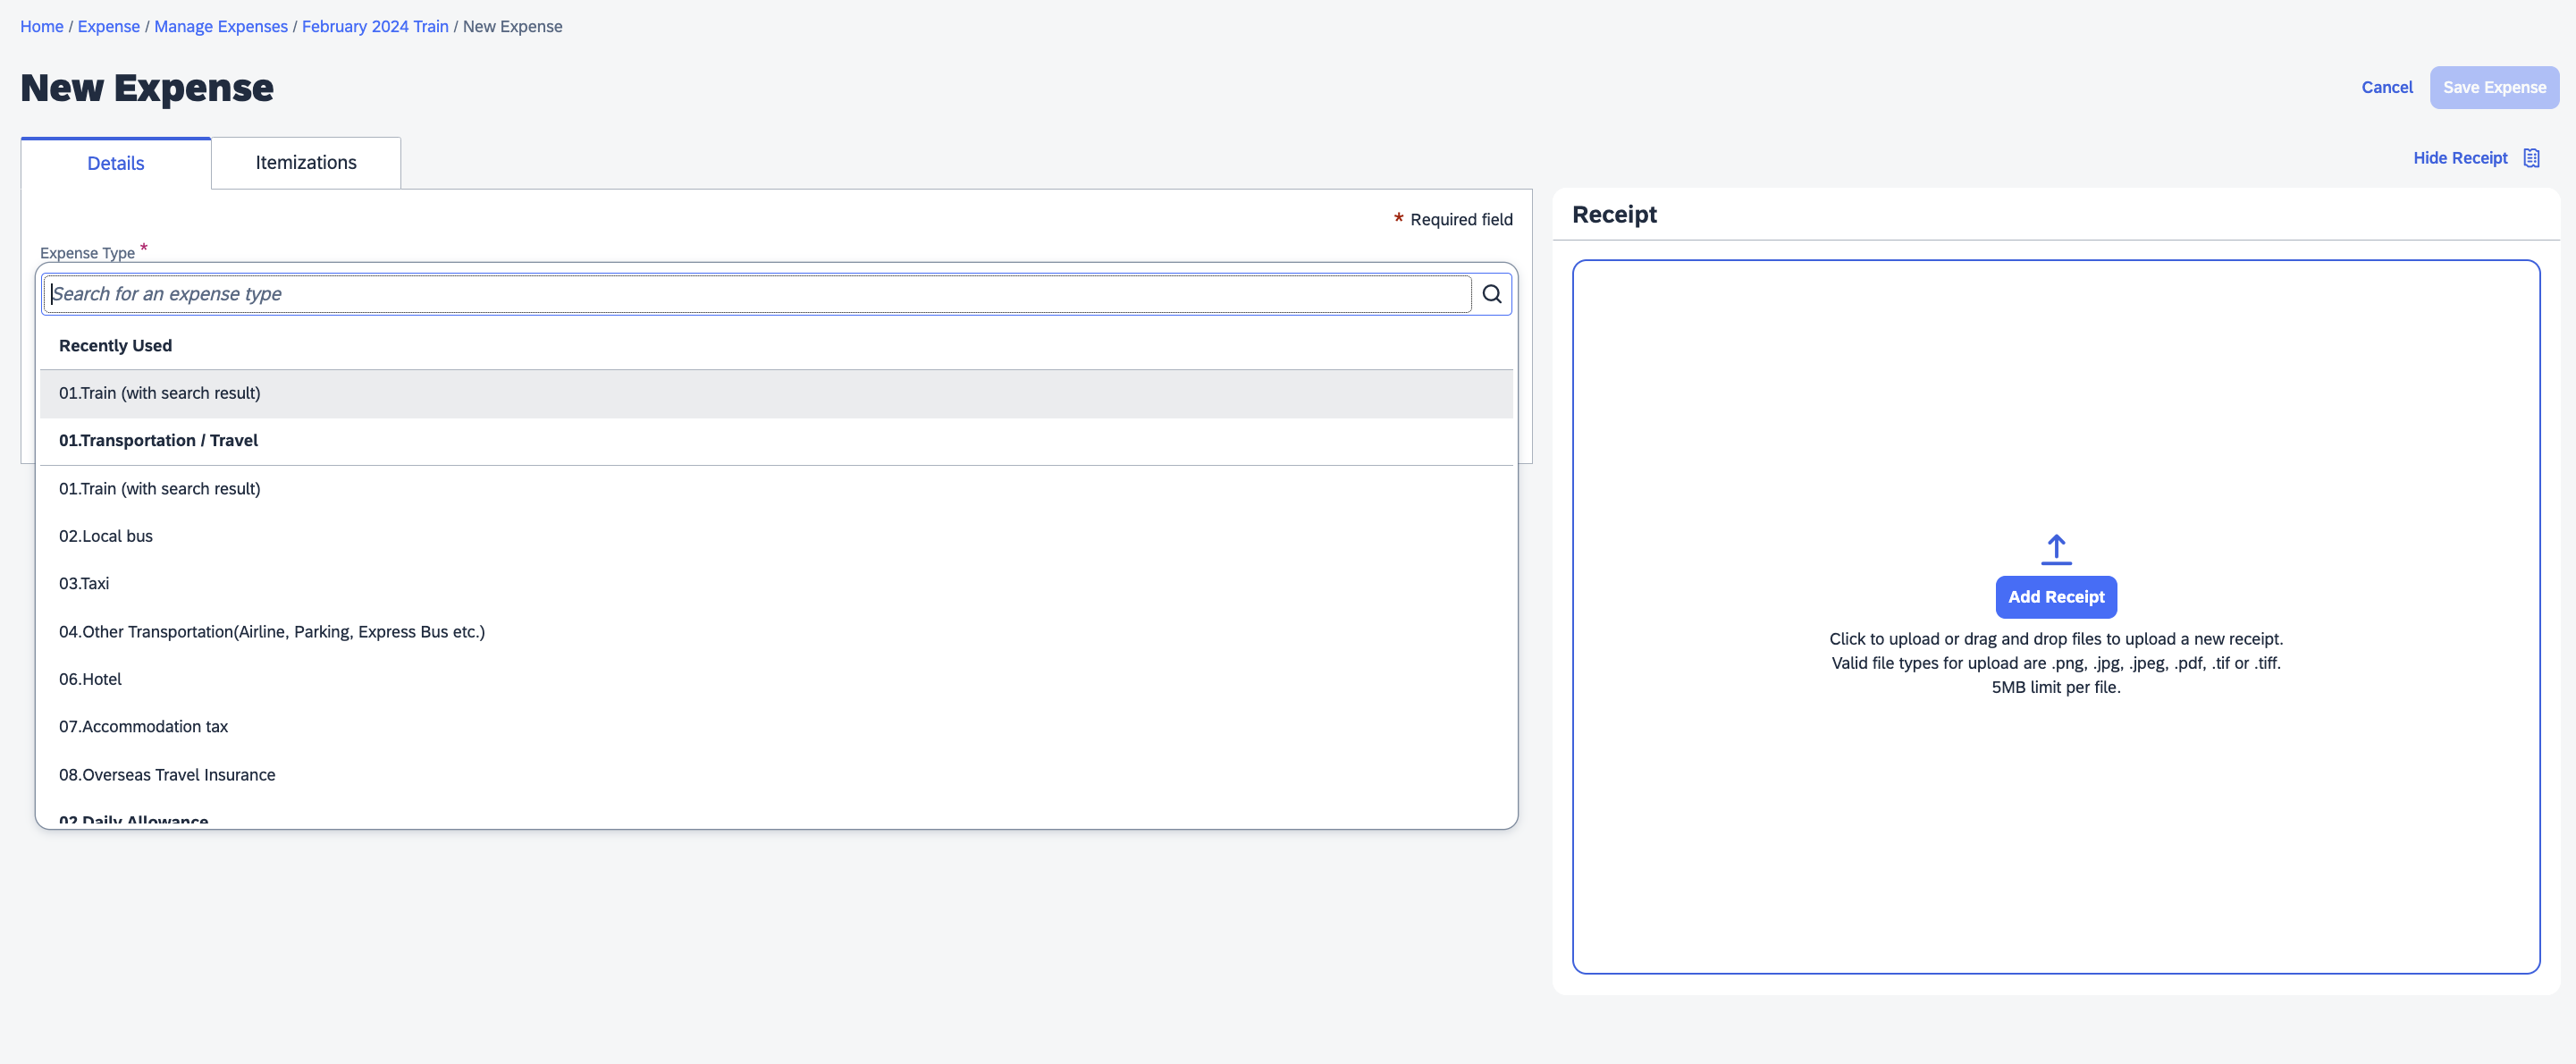Click the Hide Receipt clipboard icon

pos(2531,158)
